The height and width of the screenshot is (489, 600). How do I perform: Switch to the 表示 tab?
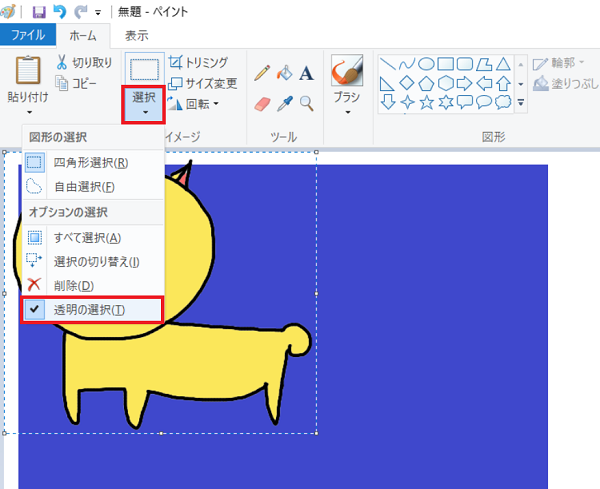point(137,36)
